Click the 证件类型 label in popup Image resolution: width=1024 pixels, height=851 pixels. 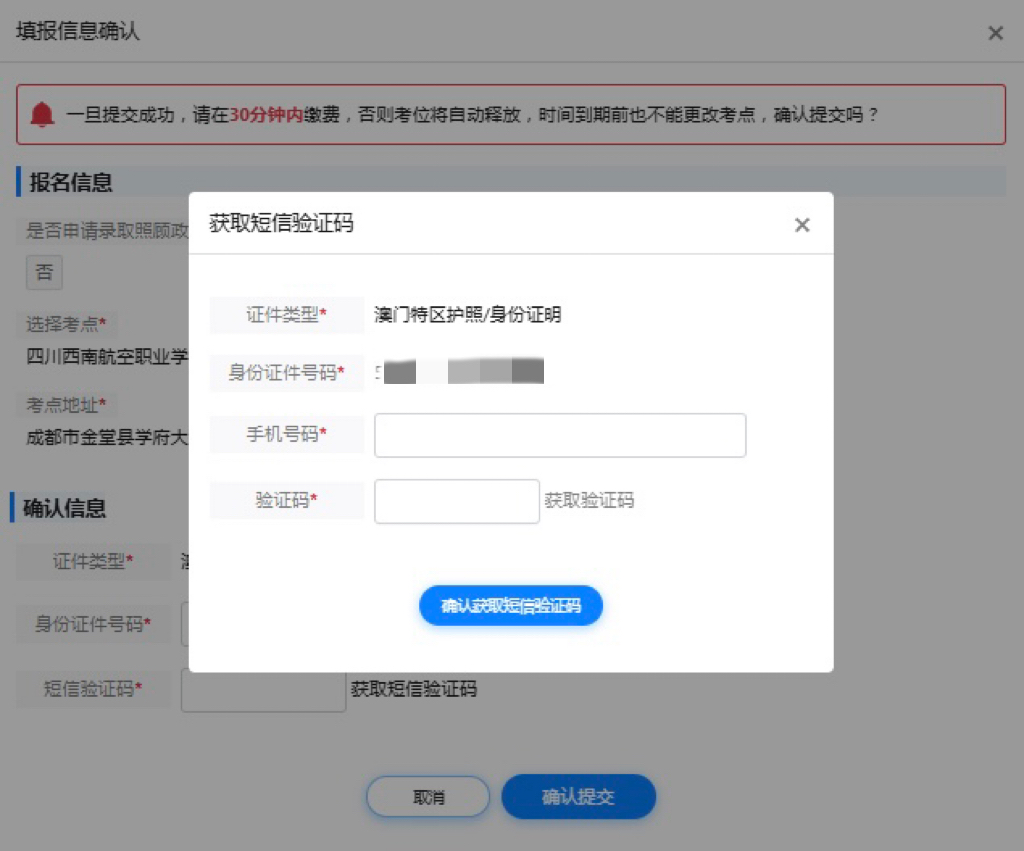coord(286,315)
